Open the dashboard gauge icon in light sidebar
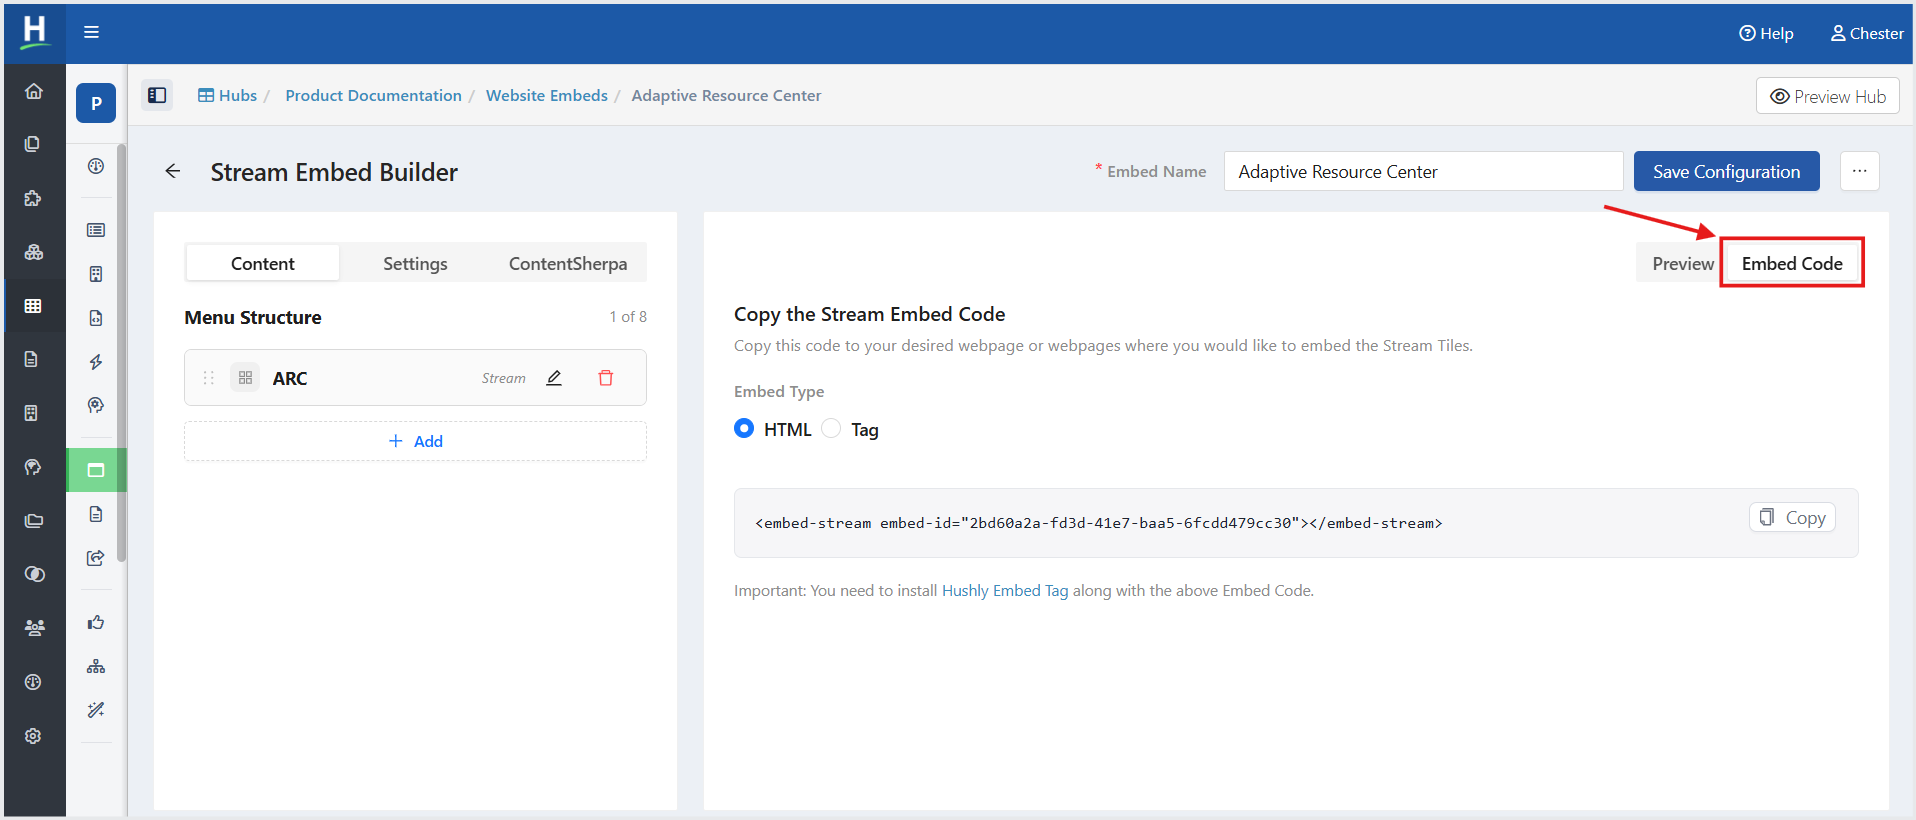Viewport: 1916px width, 820px height. (x=96, y=166)
